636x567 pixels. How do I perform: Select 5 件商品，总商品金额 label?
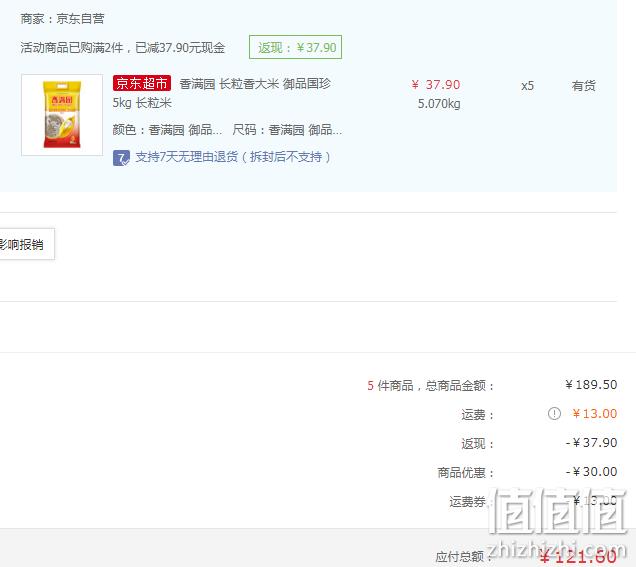pyautogui.click(x=431, y=385)
